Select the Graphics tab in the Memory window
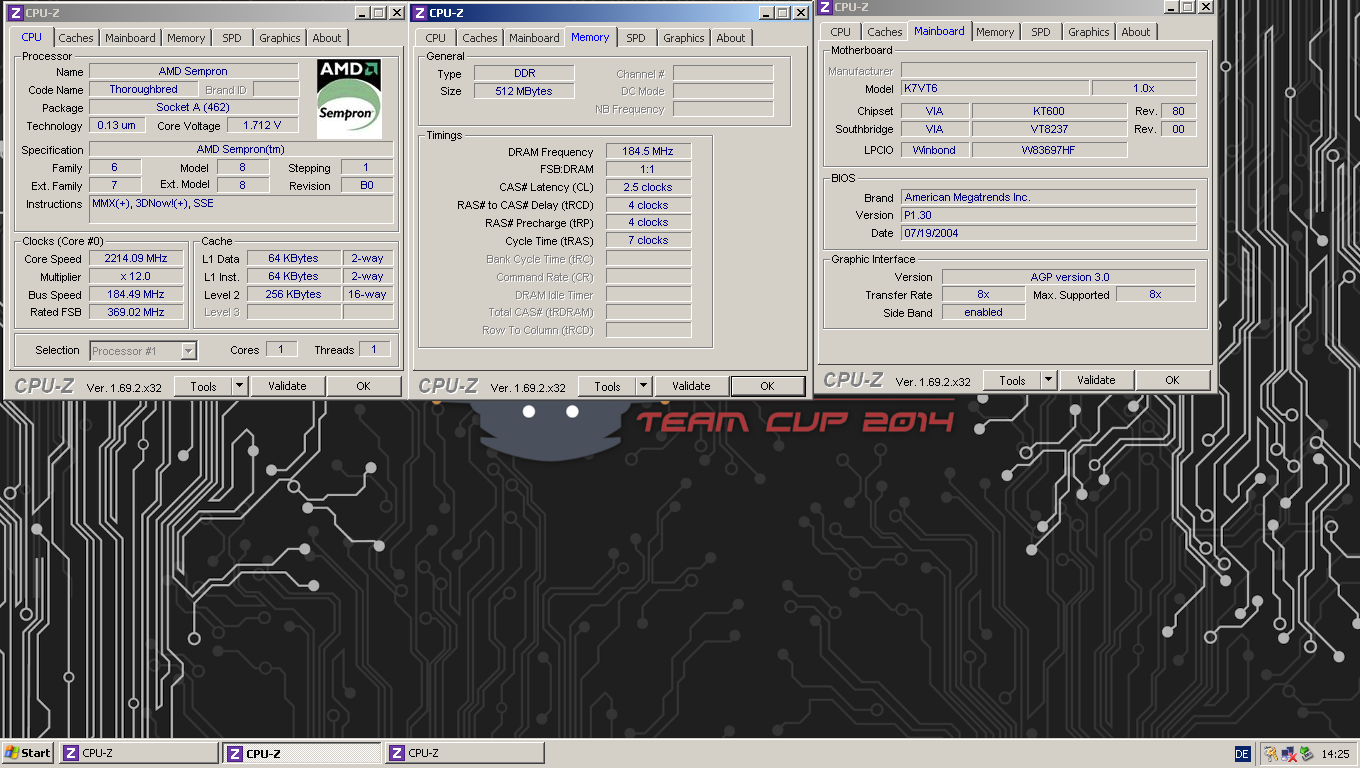Viewport: 1360px width, 768px height. [x=684, y=38]
